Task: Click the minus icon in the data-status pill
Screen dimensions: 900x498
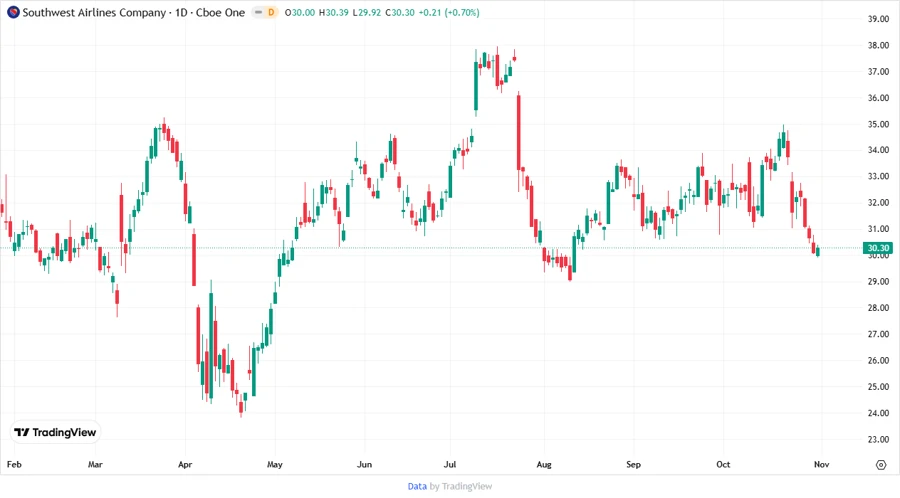Action: 258,12
